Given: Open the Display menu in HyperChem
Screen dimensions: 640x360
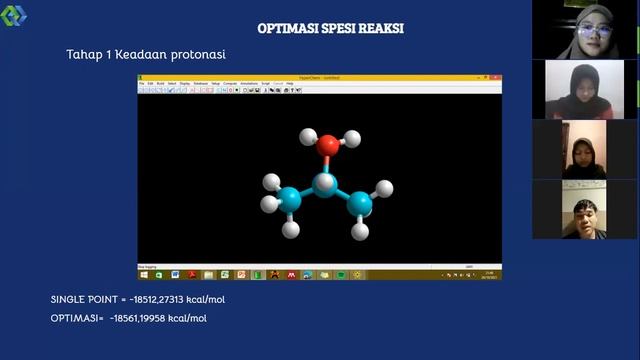Looking at the screenshot, I should click(185, 84).
